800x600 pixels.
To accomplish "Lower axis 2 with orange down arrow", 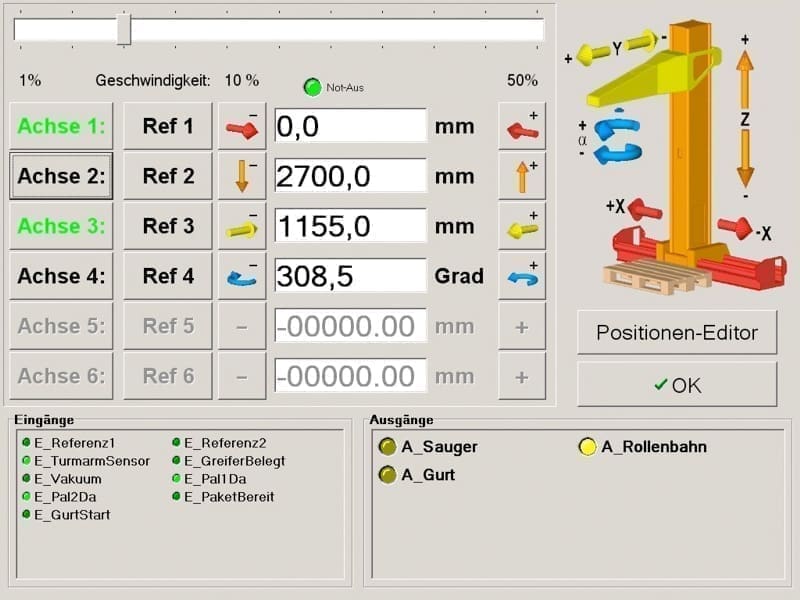I will click(x=242, y=177).
